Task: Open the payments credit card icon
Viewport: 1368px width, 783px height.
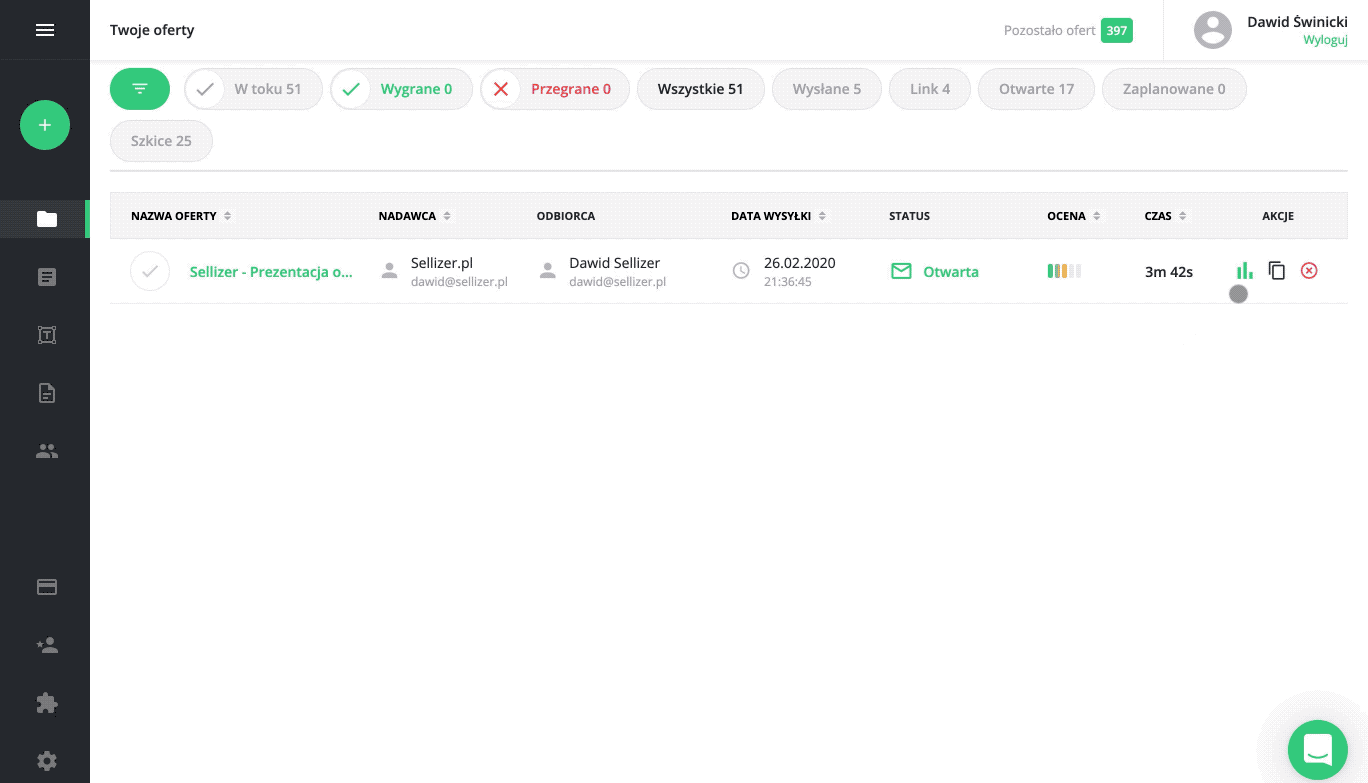Action: 47,588
